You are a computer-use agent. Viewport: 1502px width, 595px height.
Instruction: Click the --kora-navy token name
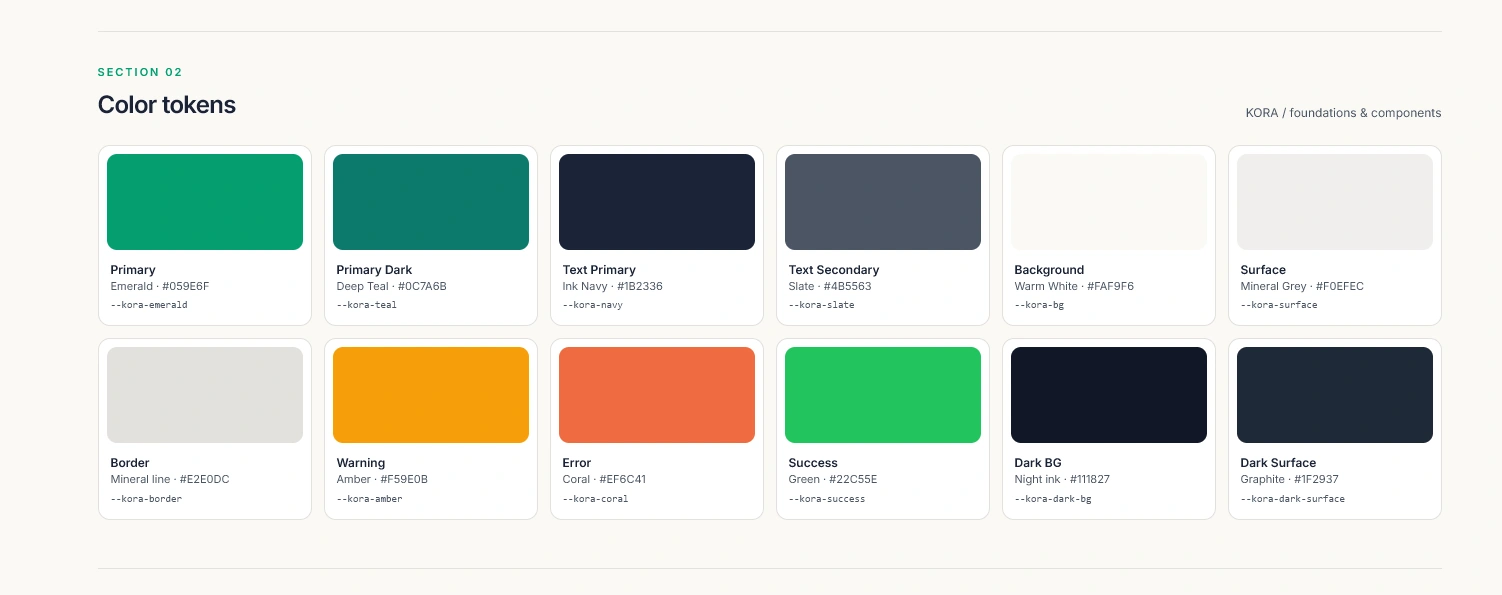tap(593, 305)
